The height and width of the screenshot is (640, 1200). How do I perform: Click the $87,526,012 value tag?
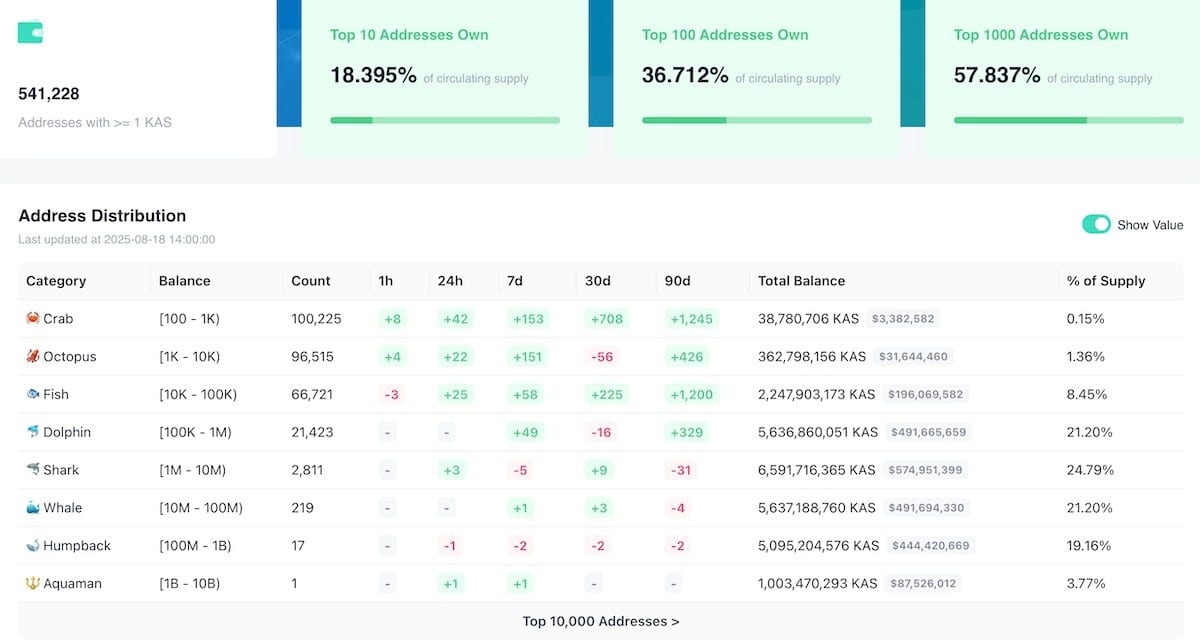pyautogui.click(x=923, y=584)
